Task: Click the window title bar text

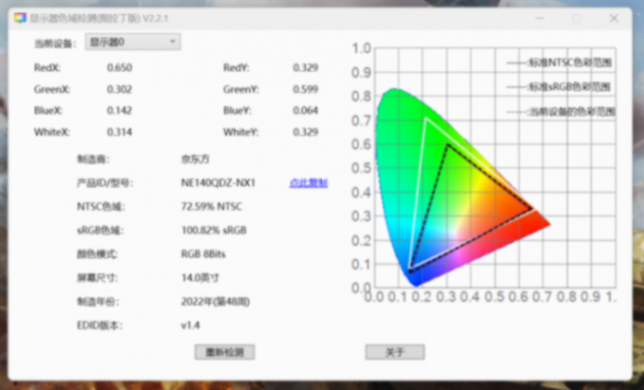Action: [99, 18]
